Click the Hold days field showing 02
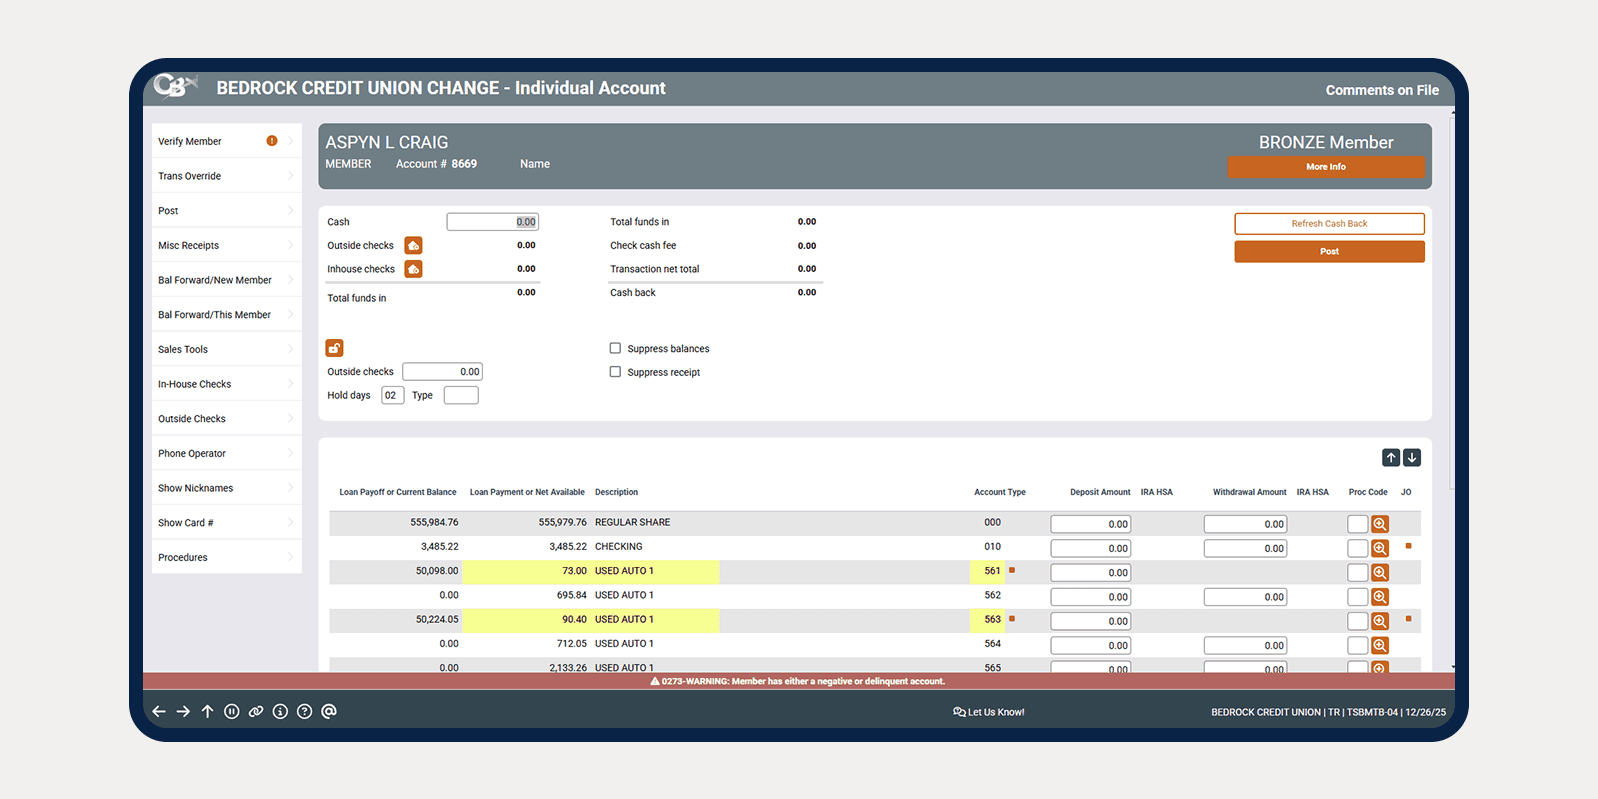Image resolution: width=1598 pixels, height=799 pixels. [x=392, y=395]
